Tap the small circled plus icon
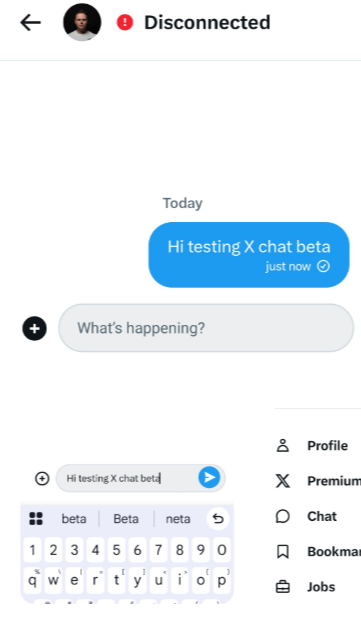Image resolution: width=361 pixels, height=618 pixels. click(x=42, y=478)
